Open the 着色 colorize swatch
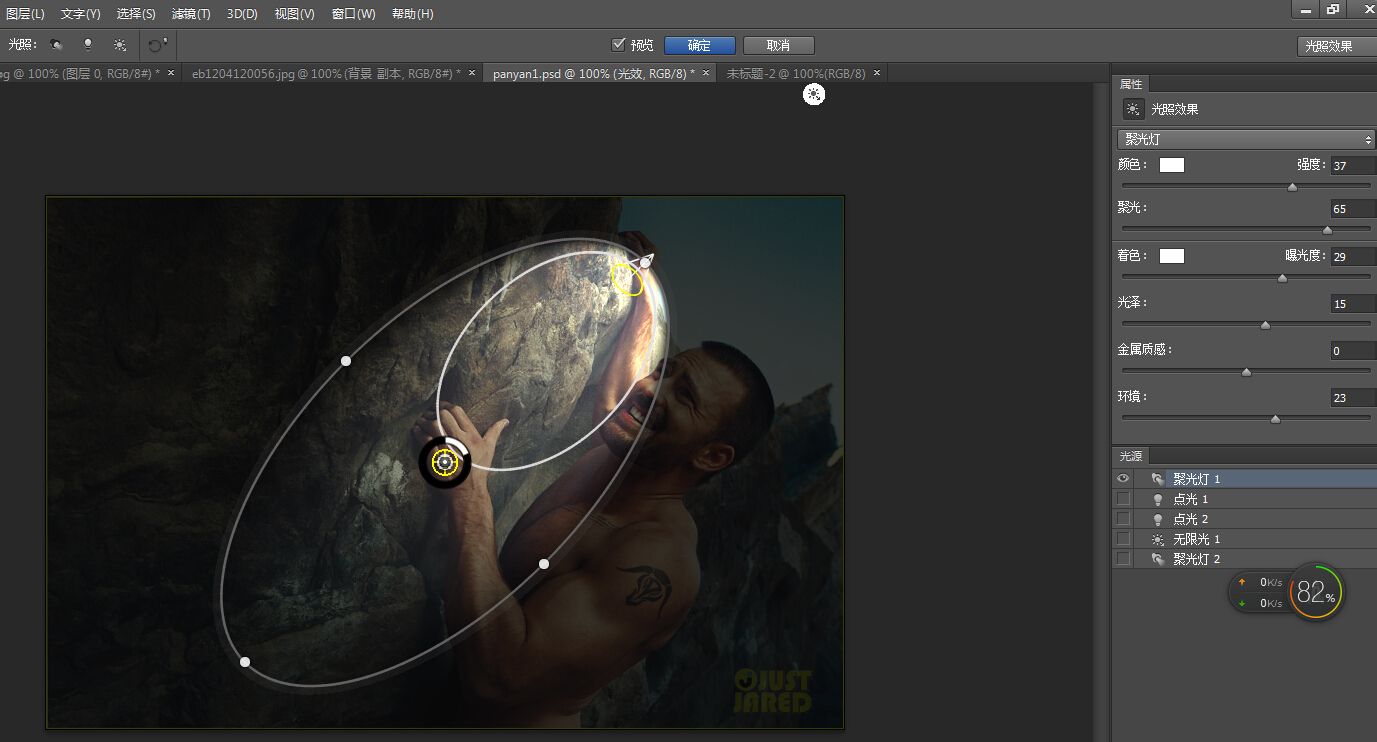Viewport: 1377px width, 742px height. point(1172,256)
